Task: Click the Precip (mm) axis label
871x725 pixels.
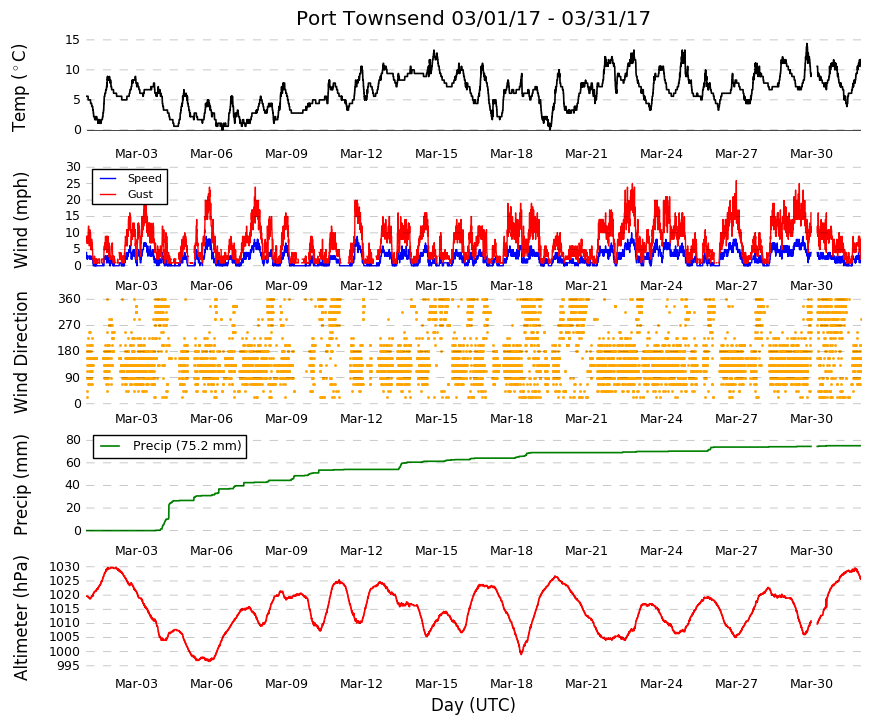Action: tap(21, 485)
